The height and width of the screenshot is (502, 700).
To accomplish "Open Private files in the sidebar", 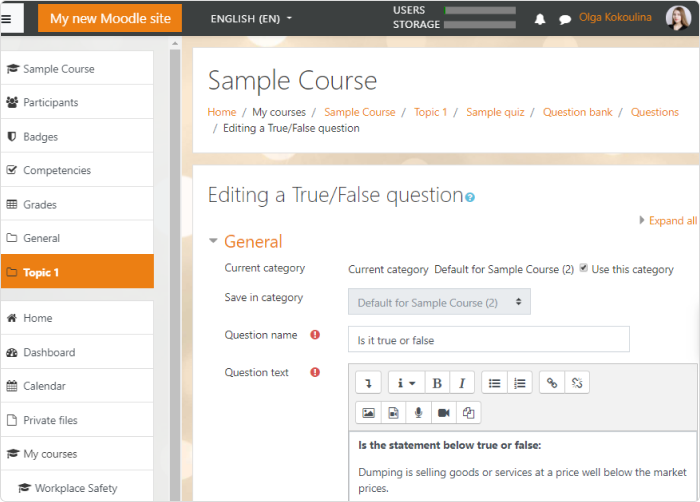I will (77, 420).
